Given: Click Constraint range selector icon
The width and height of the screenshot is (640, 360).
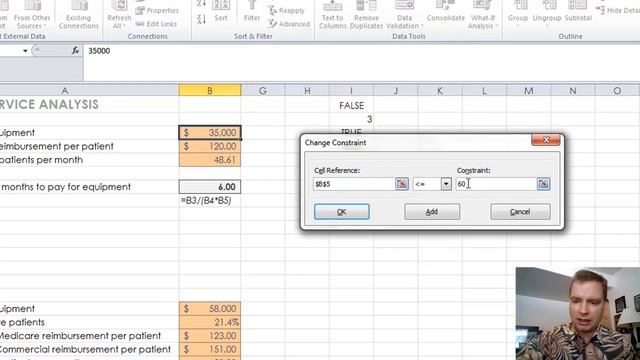Looking at the screenshot, I should [543, 184].
